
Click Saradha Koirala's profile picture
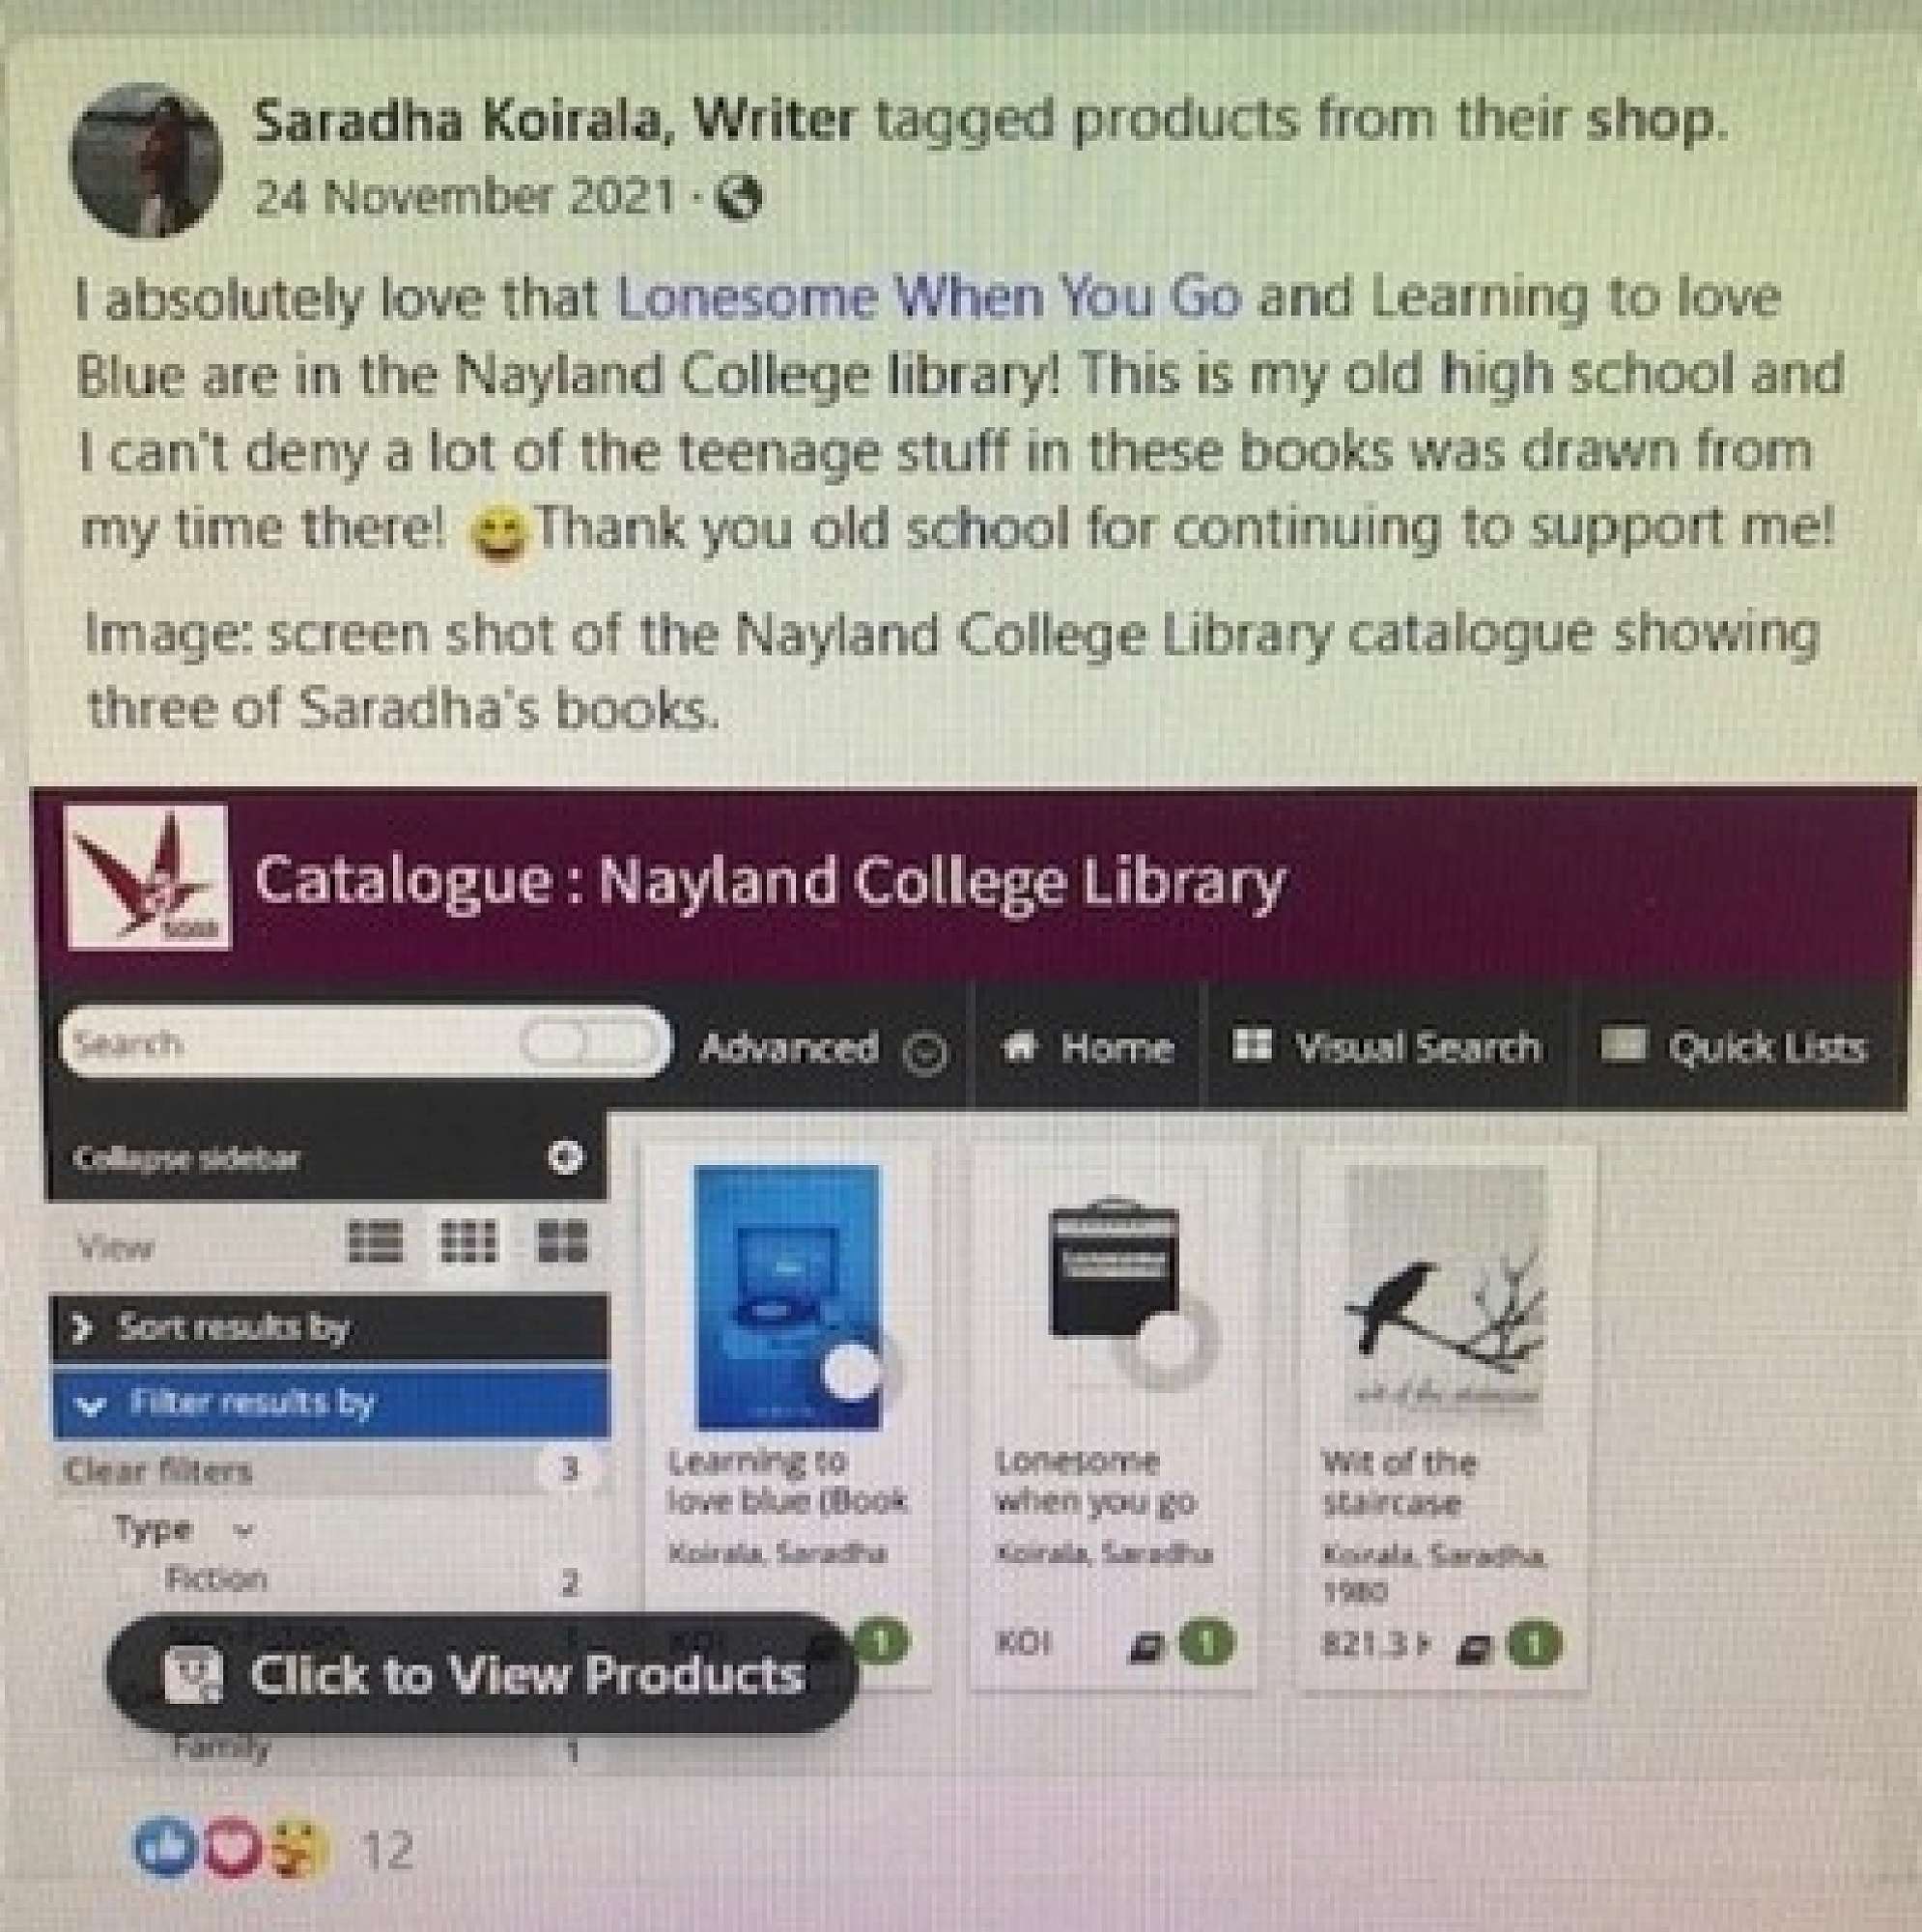click(x=146, y=161)
